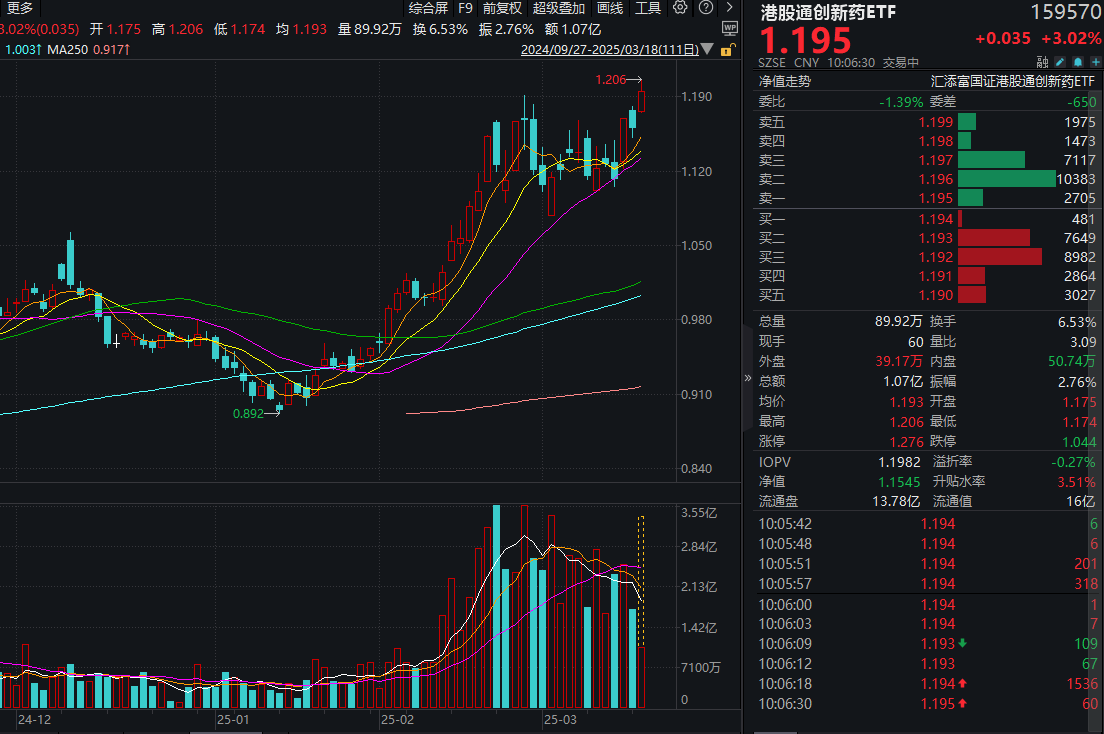
Task: Toggle the orange lock icon near the date range
Action: click(727, 49)
